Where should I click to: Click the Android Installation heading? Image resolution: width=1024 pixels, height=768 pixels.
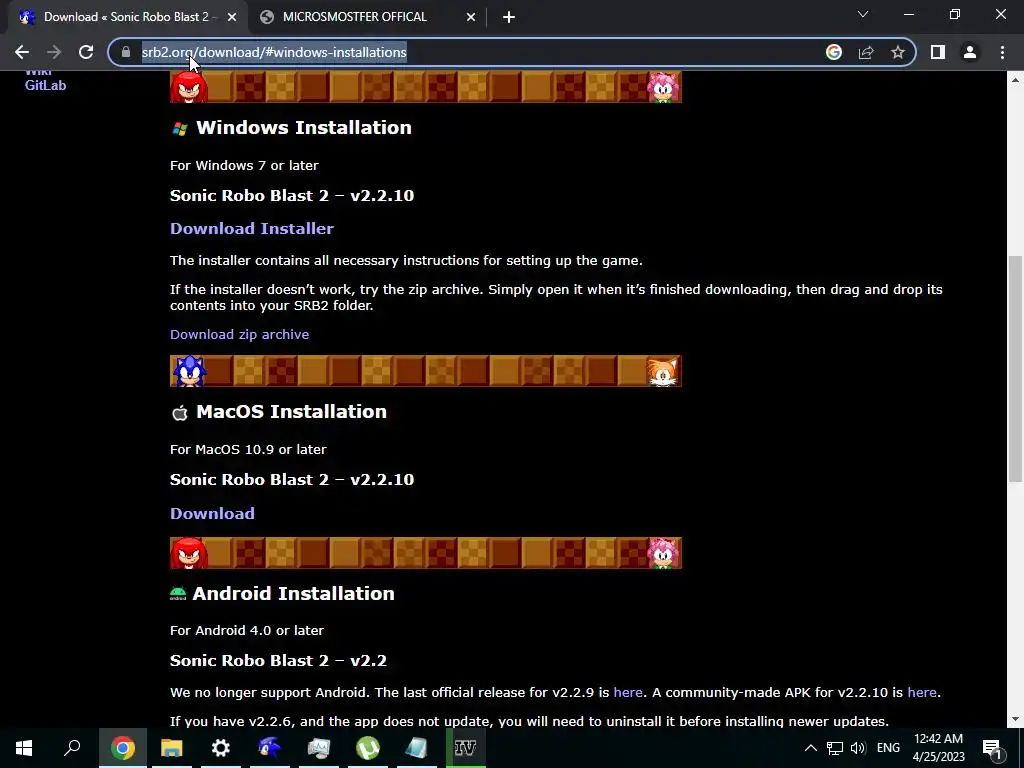click(x=293, y=593)
